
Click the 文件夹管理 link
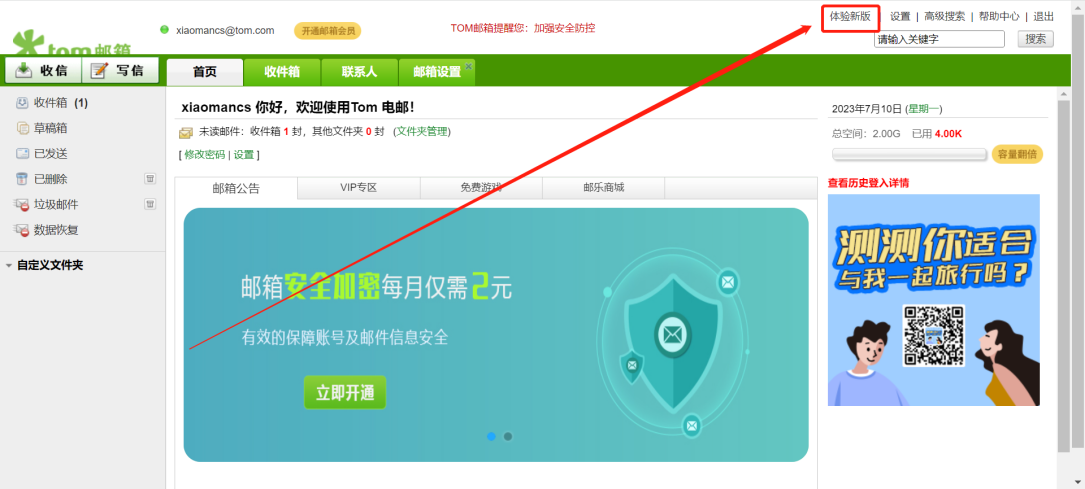pos(422,131)
